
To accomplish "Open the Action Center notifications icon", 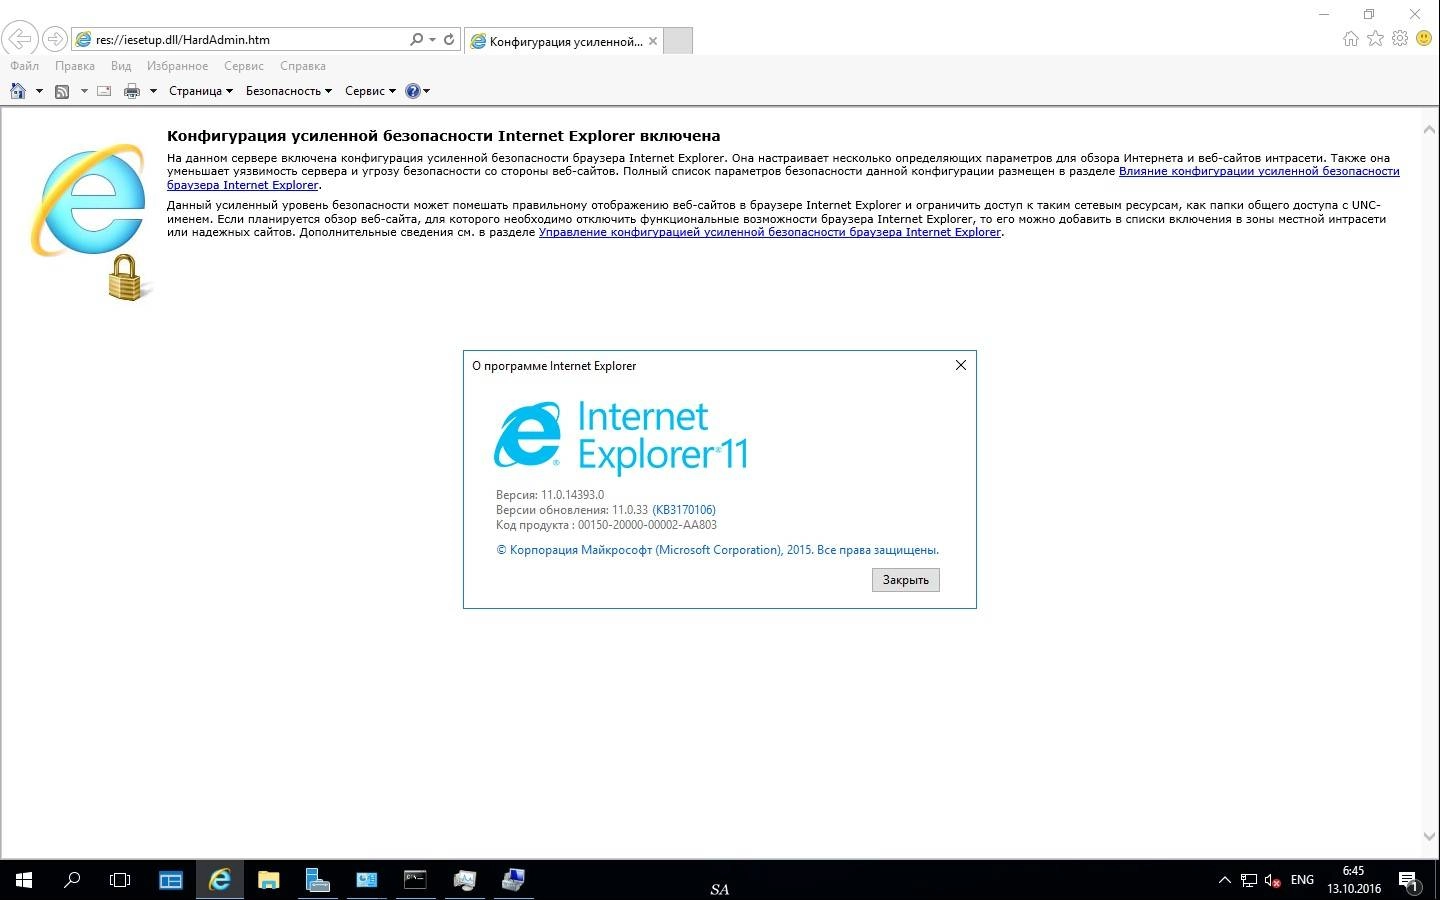I will coord(1409,880).
